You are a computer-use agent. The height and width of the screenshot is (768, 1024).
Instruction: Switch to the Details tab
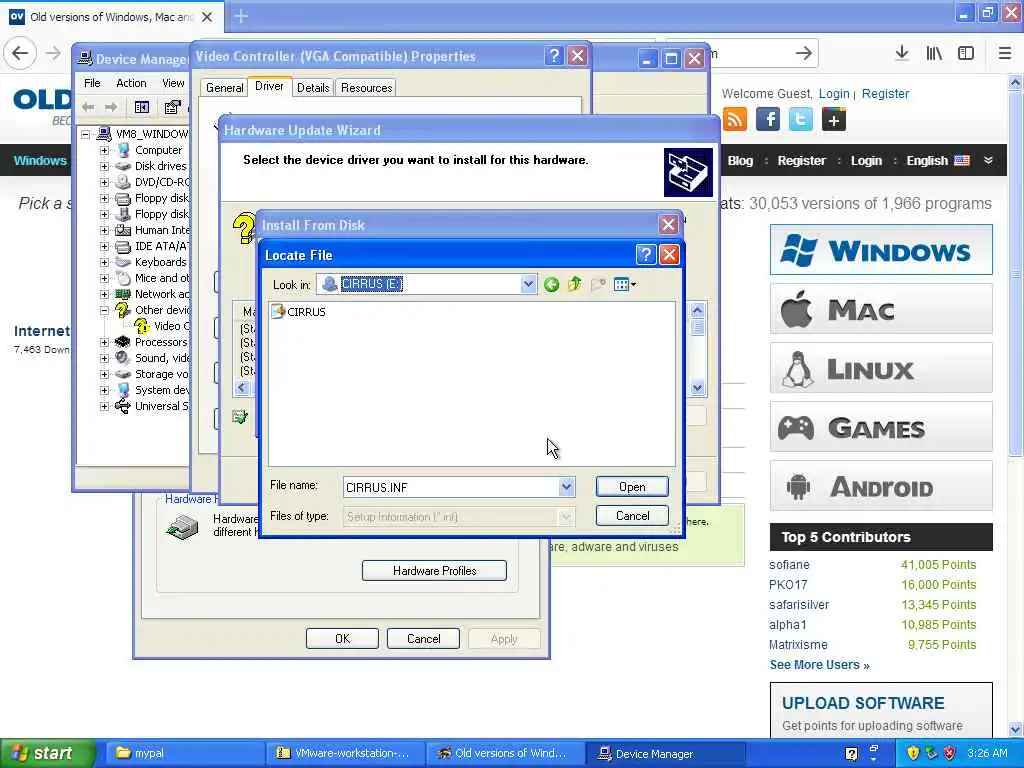[x=313, y=88]
